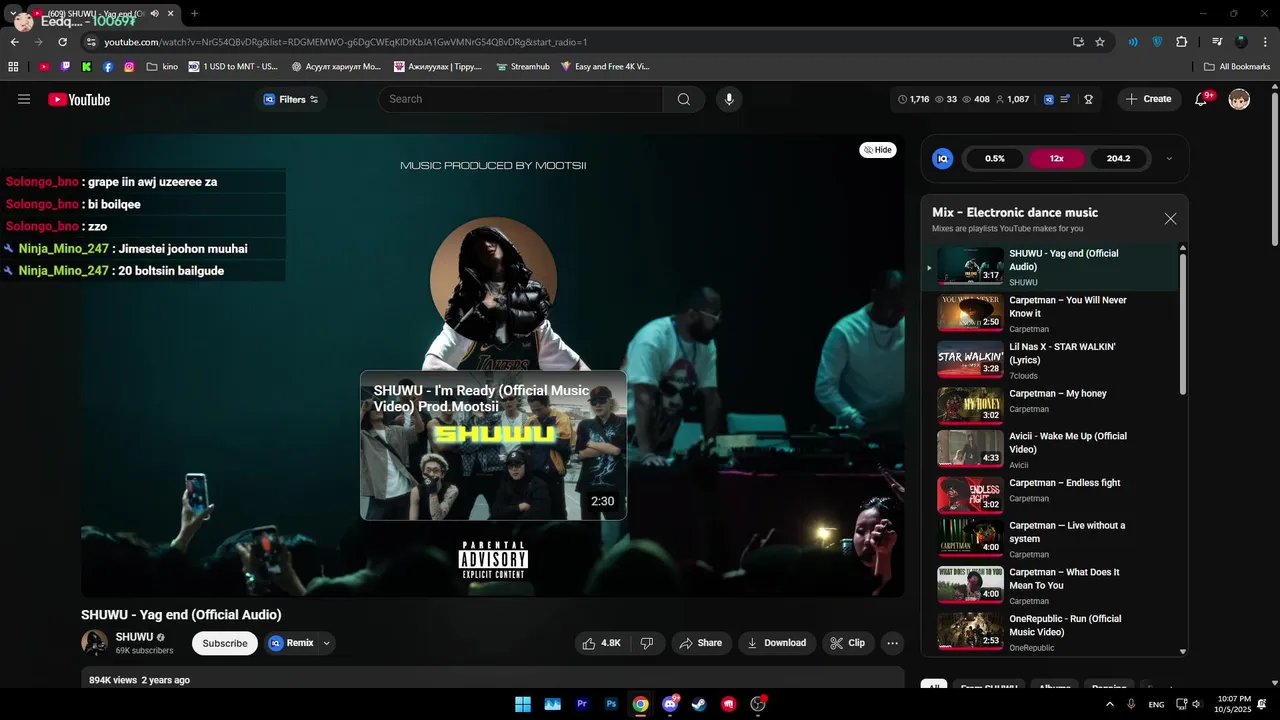Select the 12x vidIQ pill
The image size is (1280, 720).
coord(1056,158)
